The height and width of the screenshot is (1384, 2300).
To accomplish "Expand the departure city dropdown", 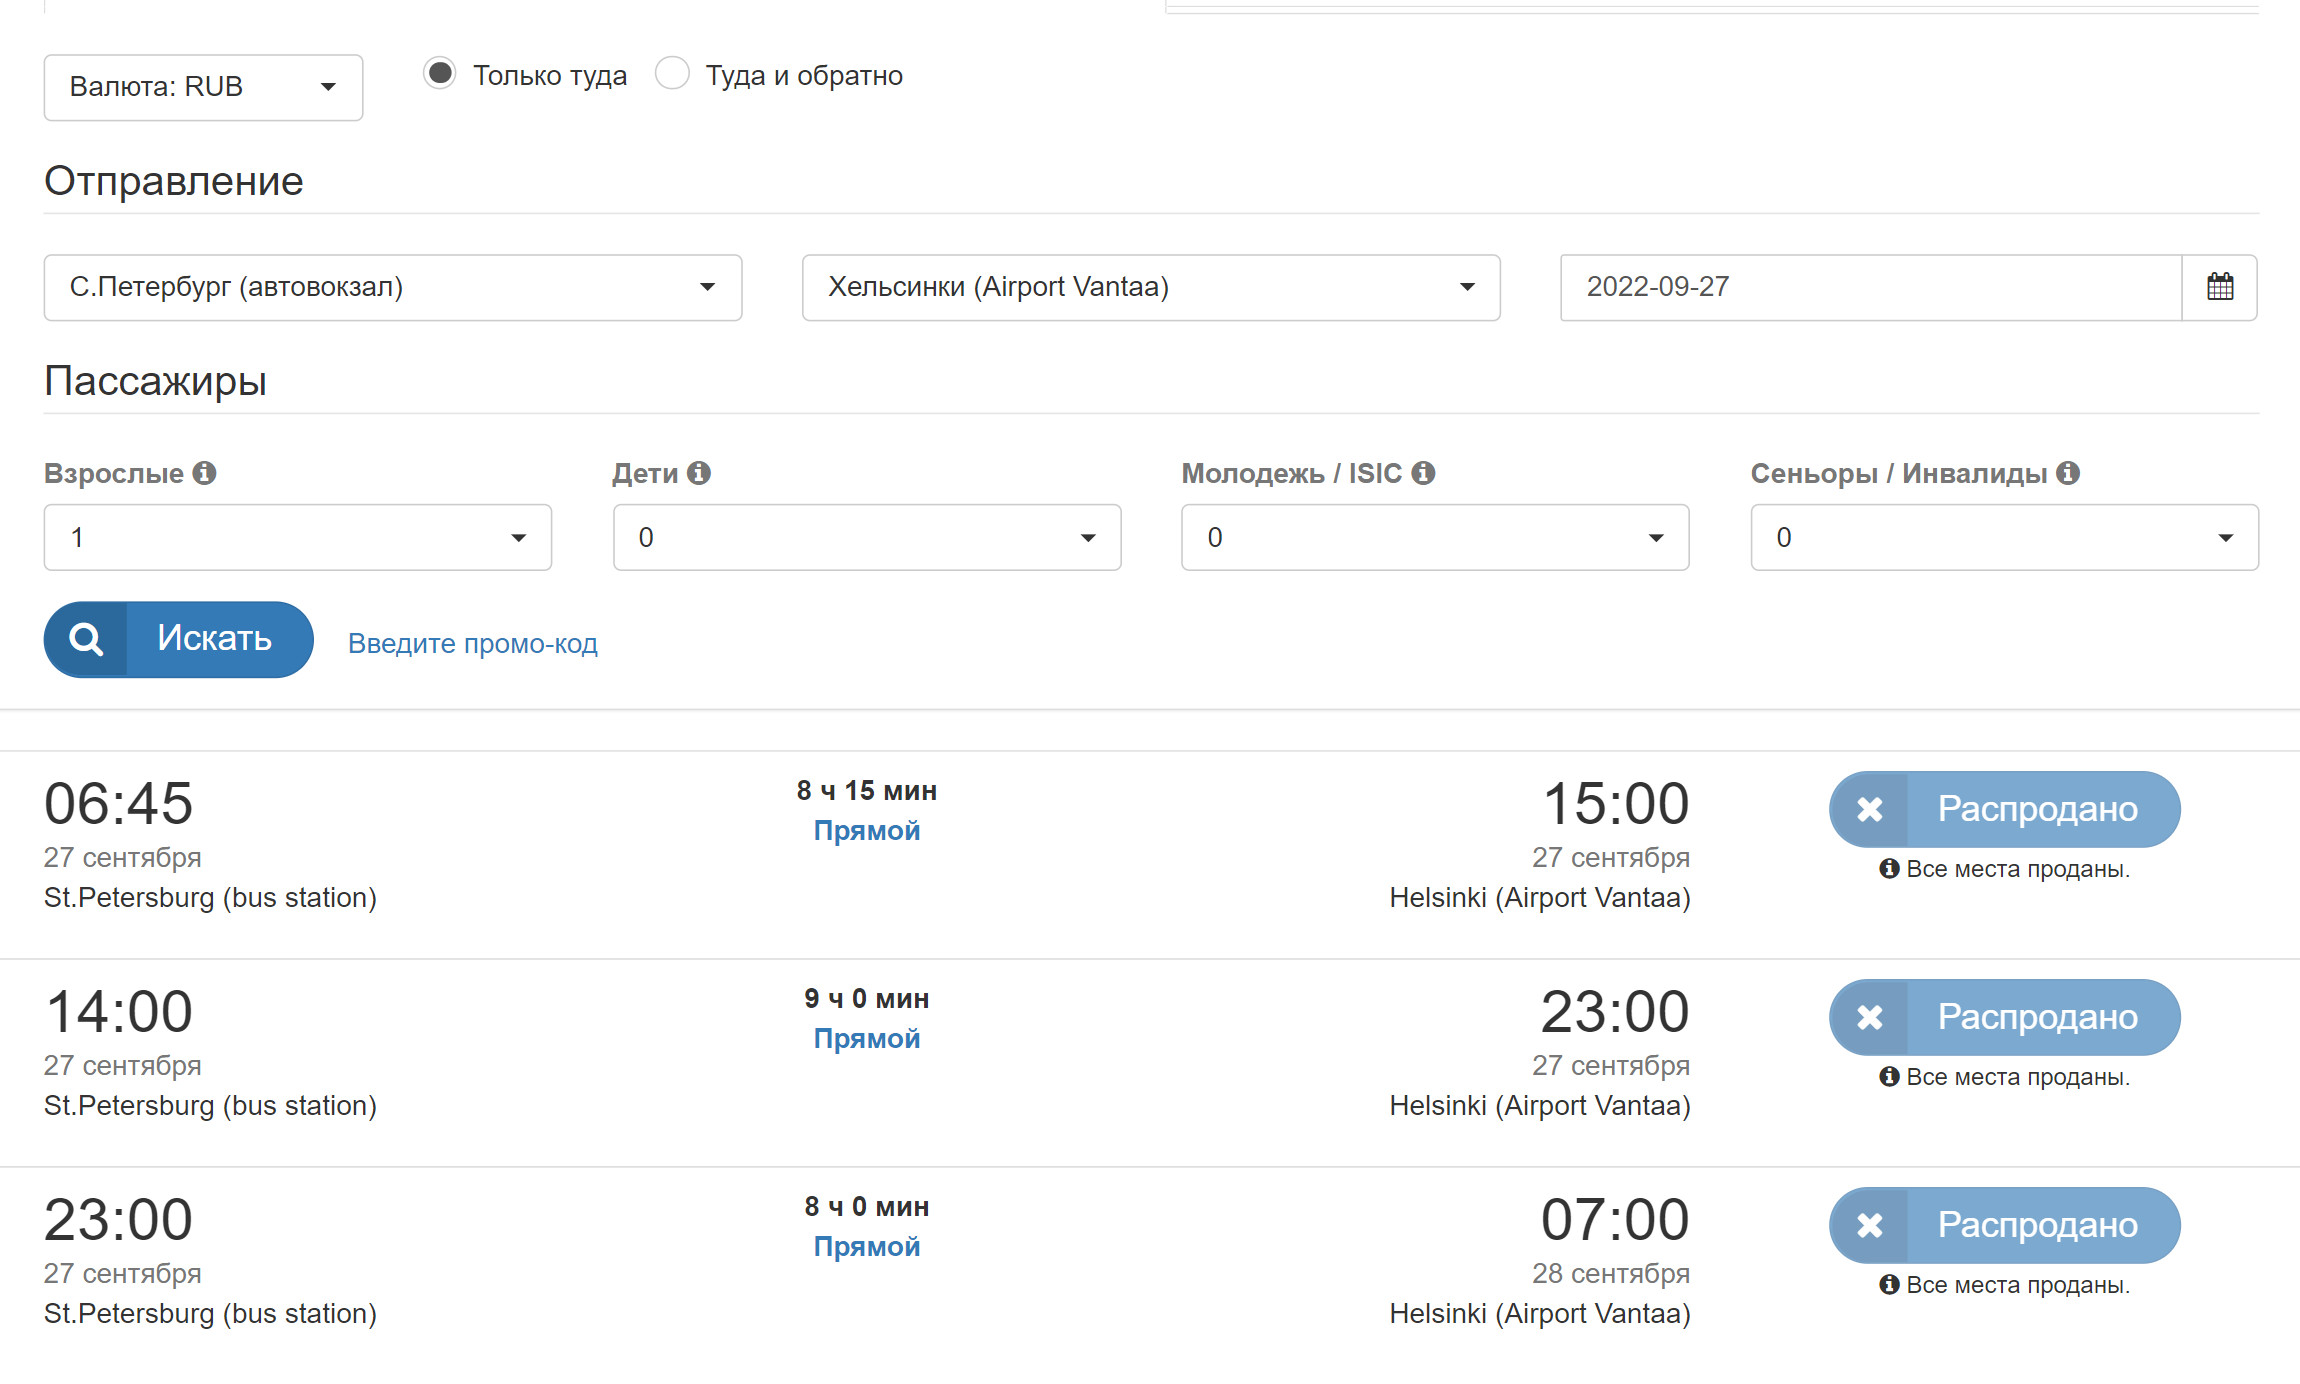I will (710, 286).
